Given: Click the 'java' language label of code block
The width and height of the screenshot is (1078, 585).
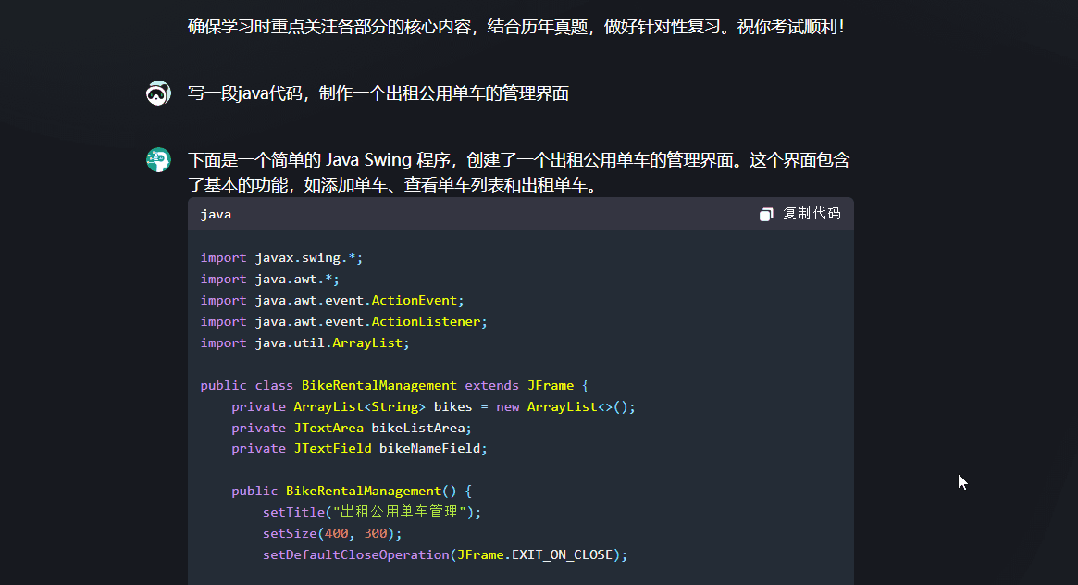Looking at the screenshot, I should pos(216,214).
